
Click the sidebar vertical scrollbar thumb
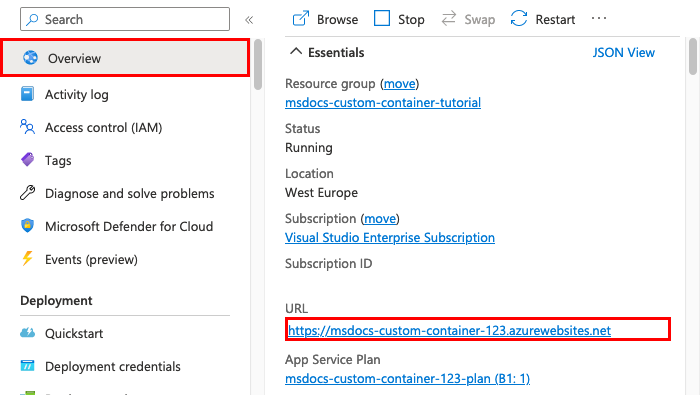pos(258,65)
